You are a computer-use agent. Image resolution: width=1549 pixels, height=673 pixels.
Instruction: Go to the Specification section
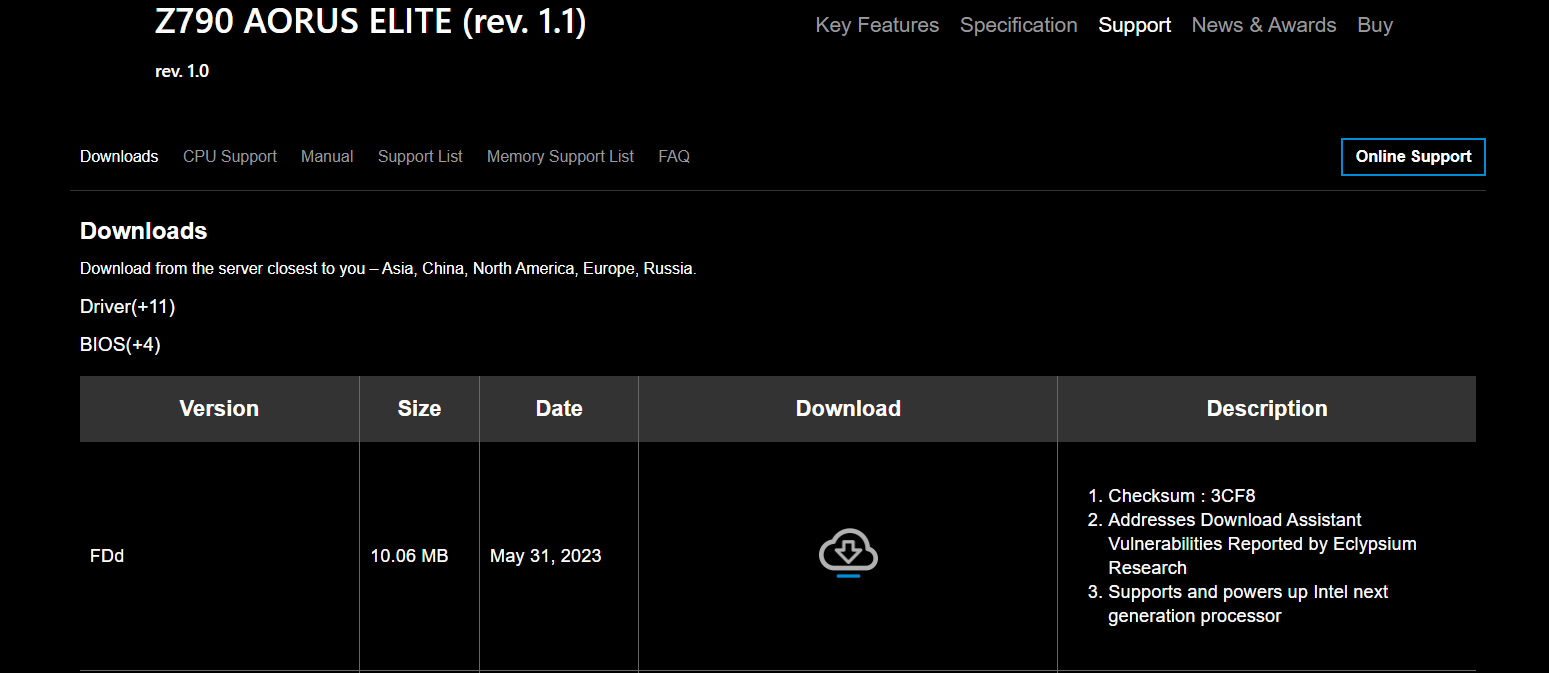(x=1018, y=25)
